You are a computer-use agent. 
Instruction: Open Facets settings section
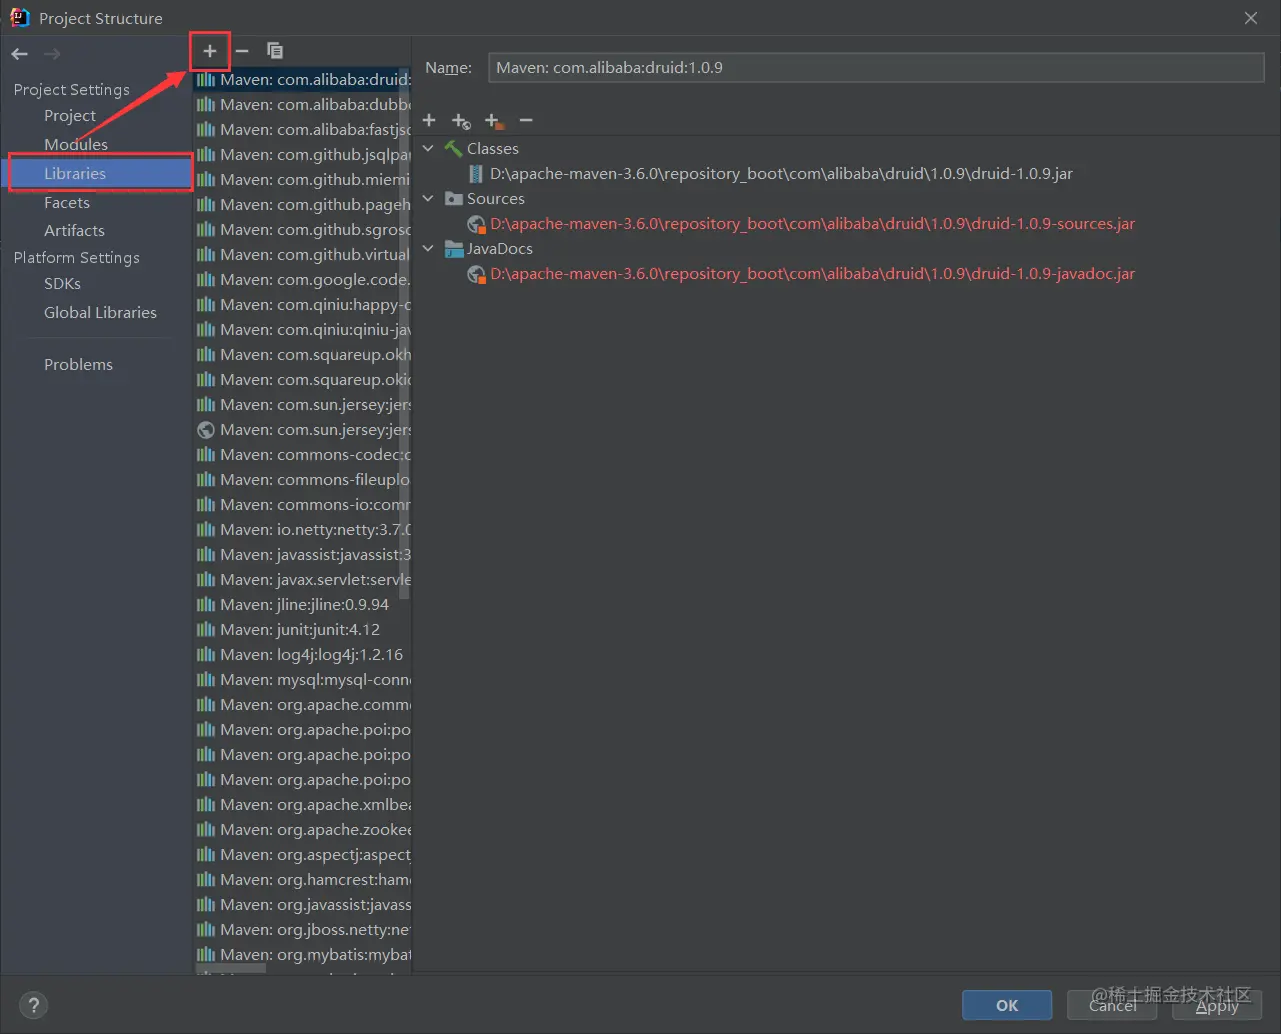[67, 202]
